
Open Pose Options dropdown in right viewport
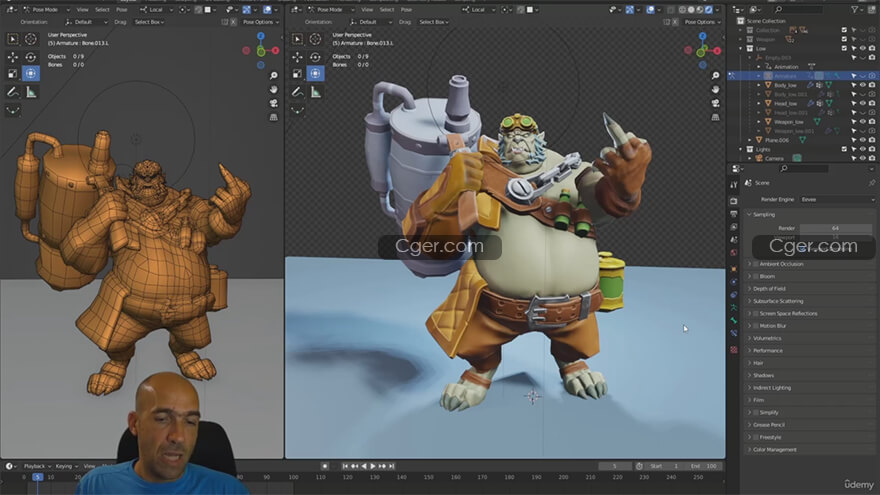(x=702, y=22)
